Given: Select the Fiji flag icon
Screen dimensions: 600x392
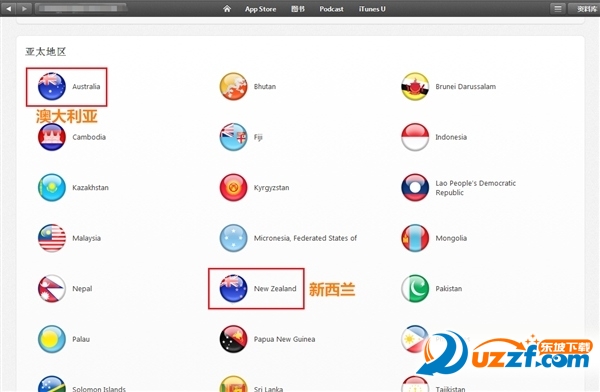Looking at the screenshot, I should [233, 137].
